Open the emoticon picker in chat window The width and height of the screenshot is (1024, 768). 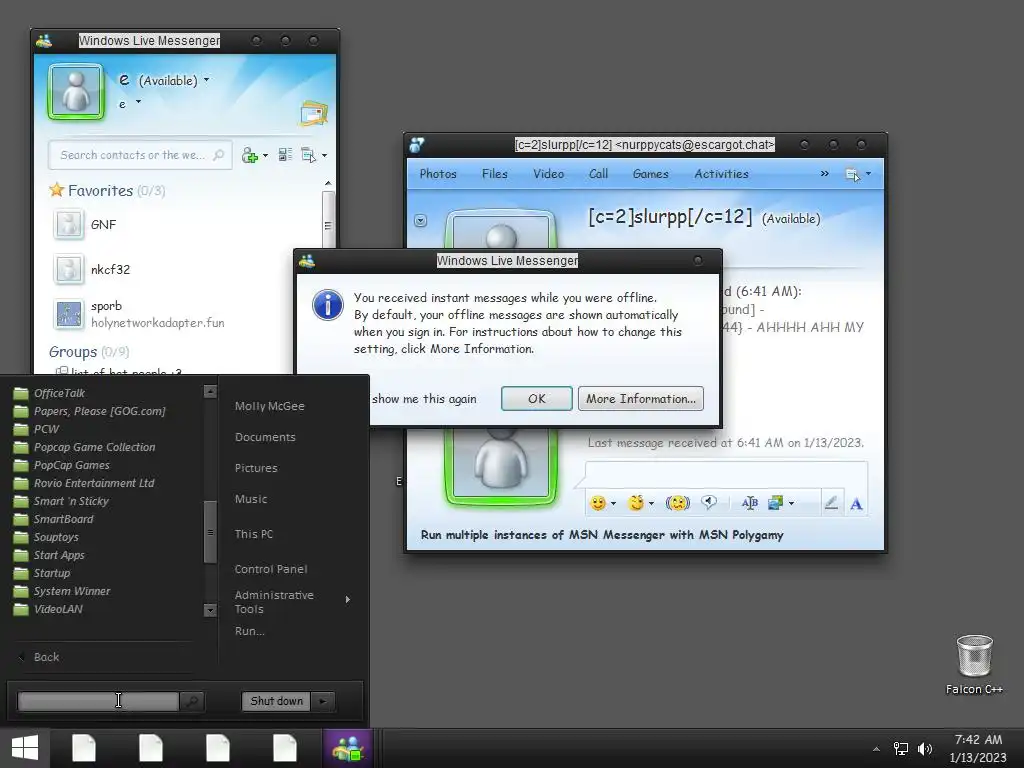coord(597,503)
